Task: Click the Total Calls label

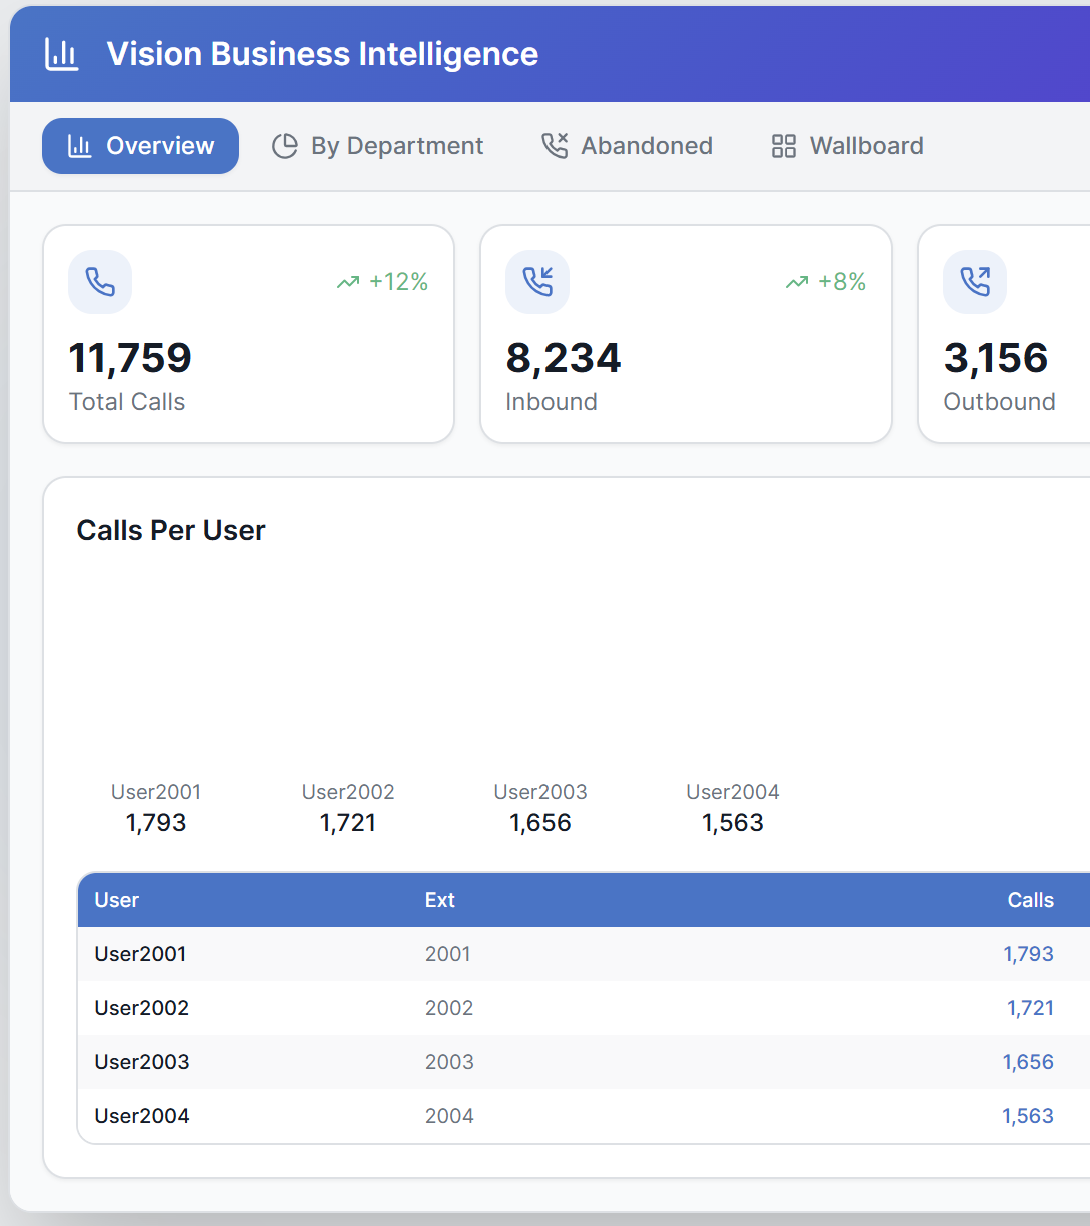Action: tap(127, 402)
